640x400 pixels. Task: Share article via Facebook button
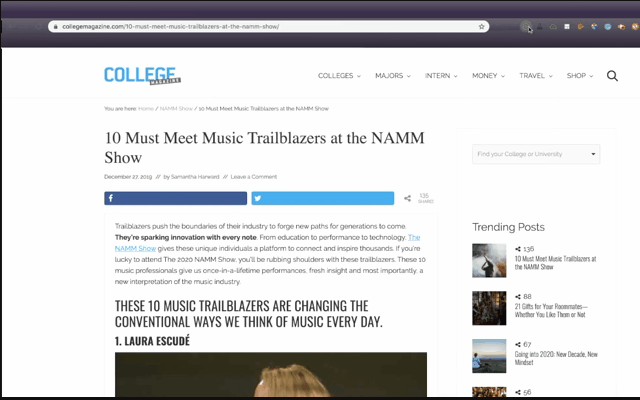coord(176,198)
